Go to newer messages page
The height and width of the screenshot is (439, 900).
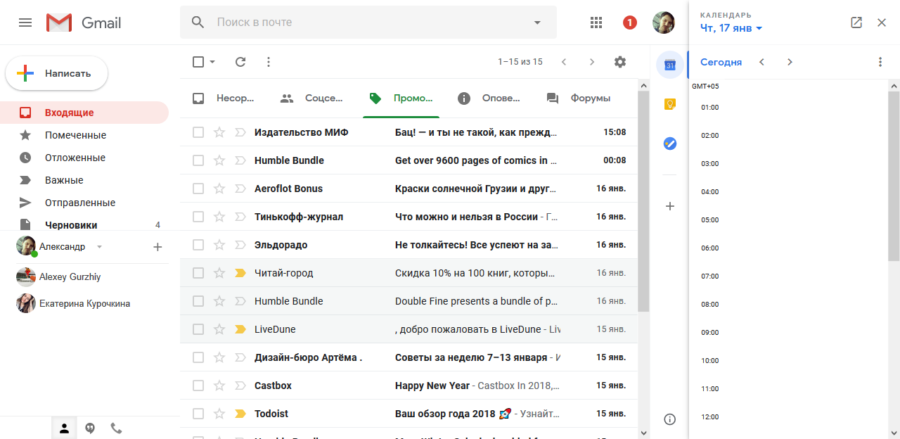pos(564,62)
